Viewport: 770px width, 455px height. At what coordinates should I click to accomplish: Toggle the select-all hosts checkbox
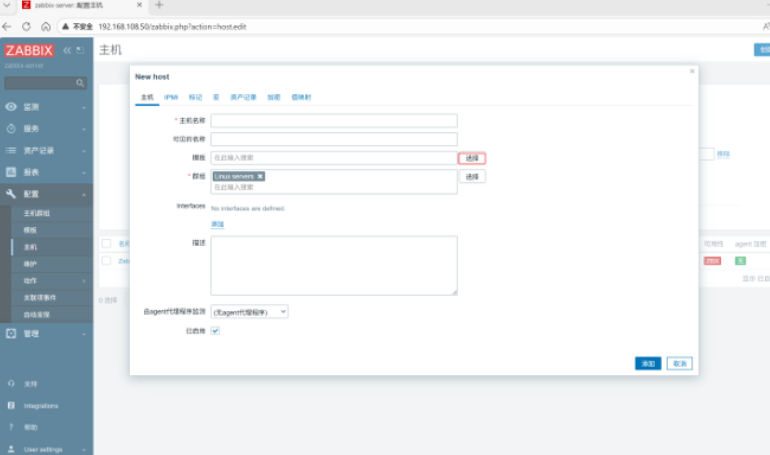click(x=106, y=243)
